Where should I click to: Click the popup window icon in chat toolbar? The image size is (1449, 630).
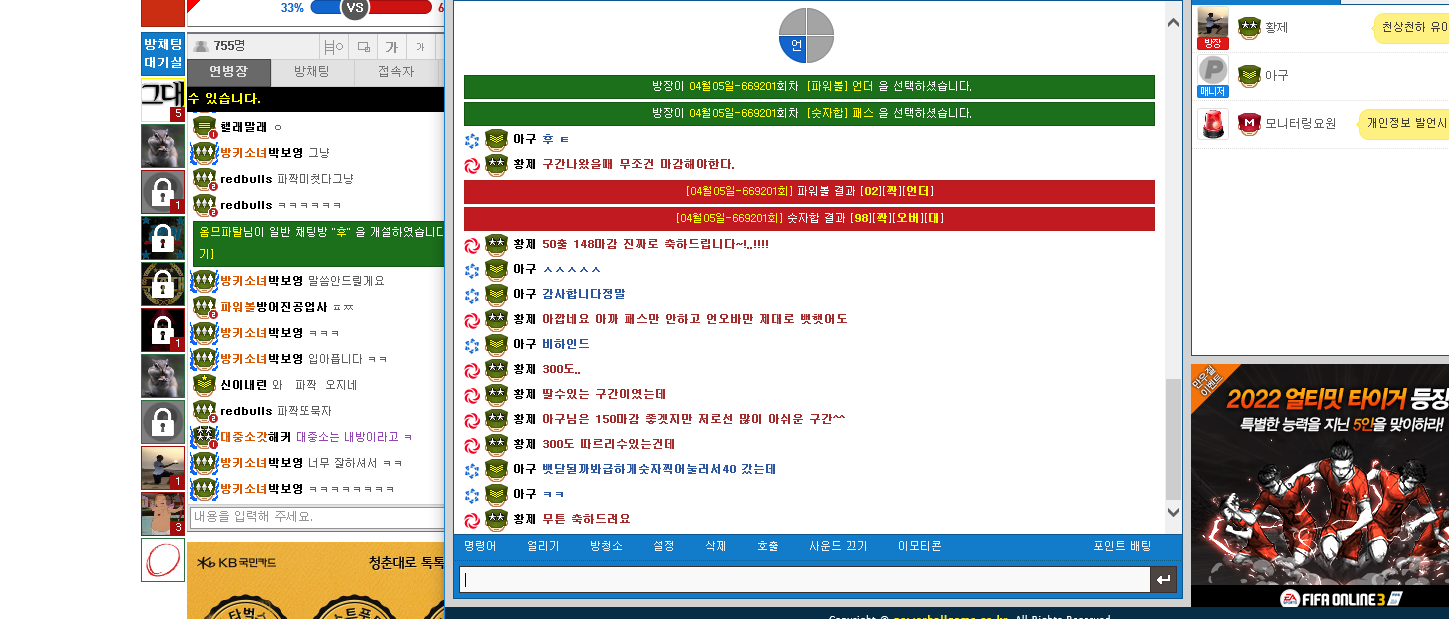tap(364, 46)
